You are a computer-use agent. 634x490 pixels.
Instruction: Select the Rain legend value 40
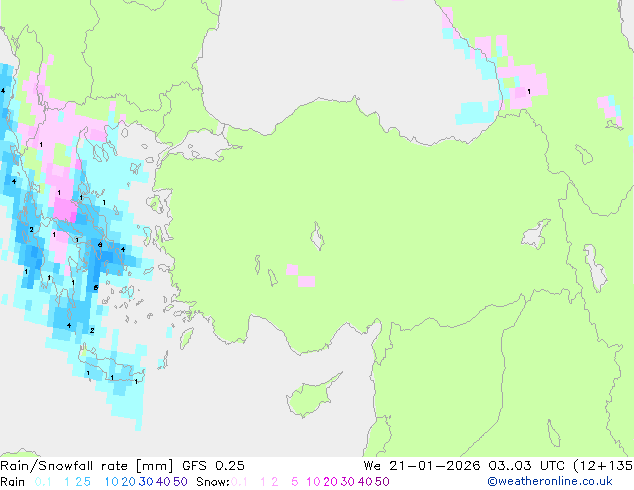tap(163, 482)
